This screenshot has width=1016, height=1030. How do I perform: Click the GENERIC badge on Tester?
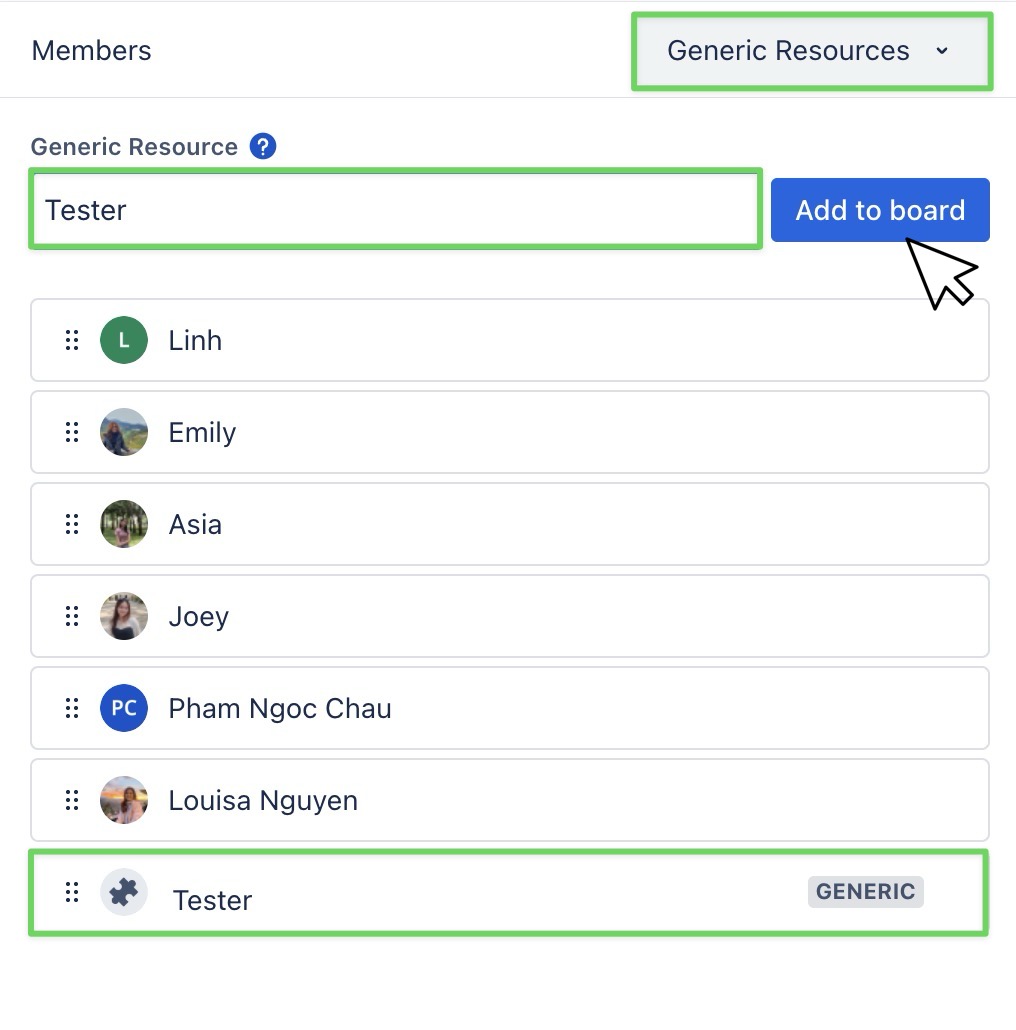[865, 892]
